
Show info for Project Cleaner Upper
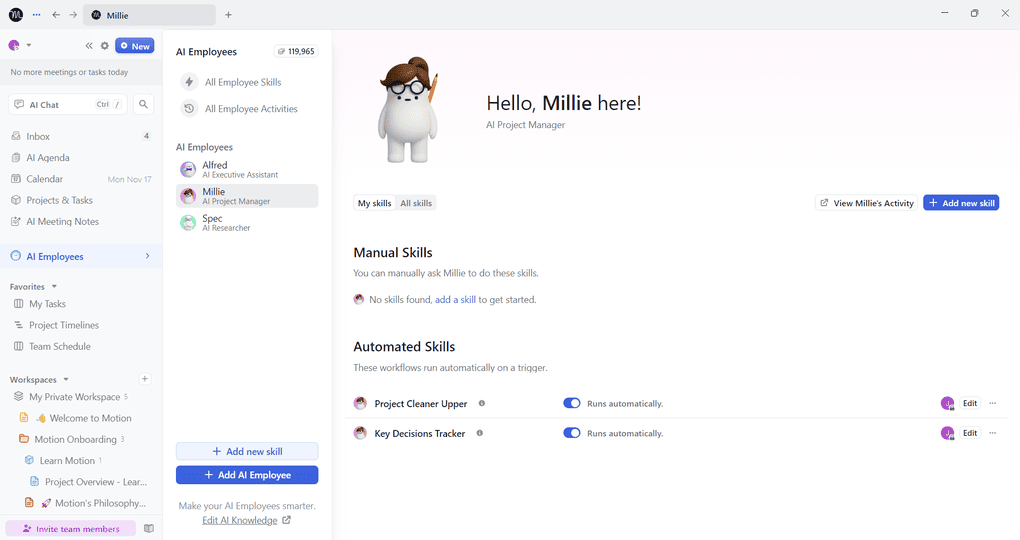coord(482,403)
